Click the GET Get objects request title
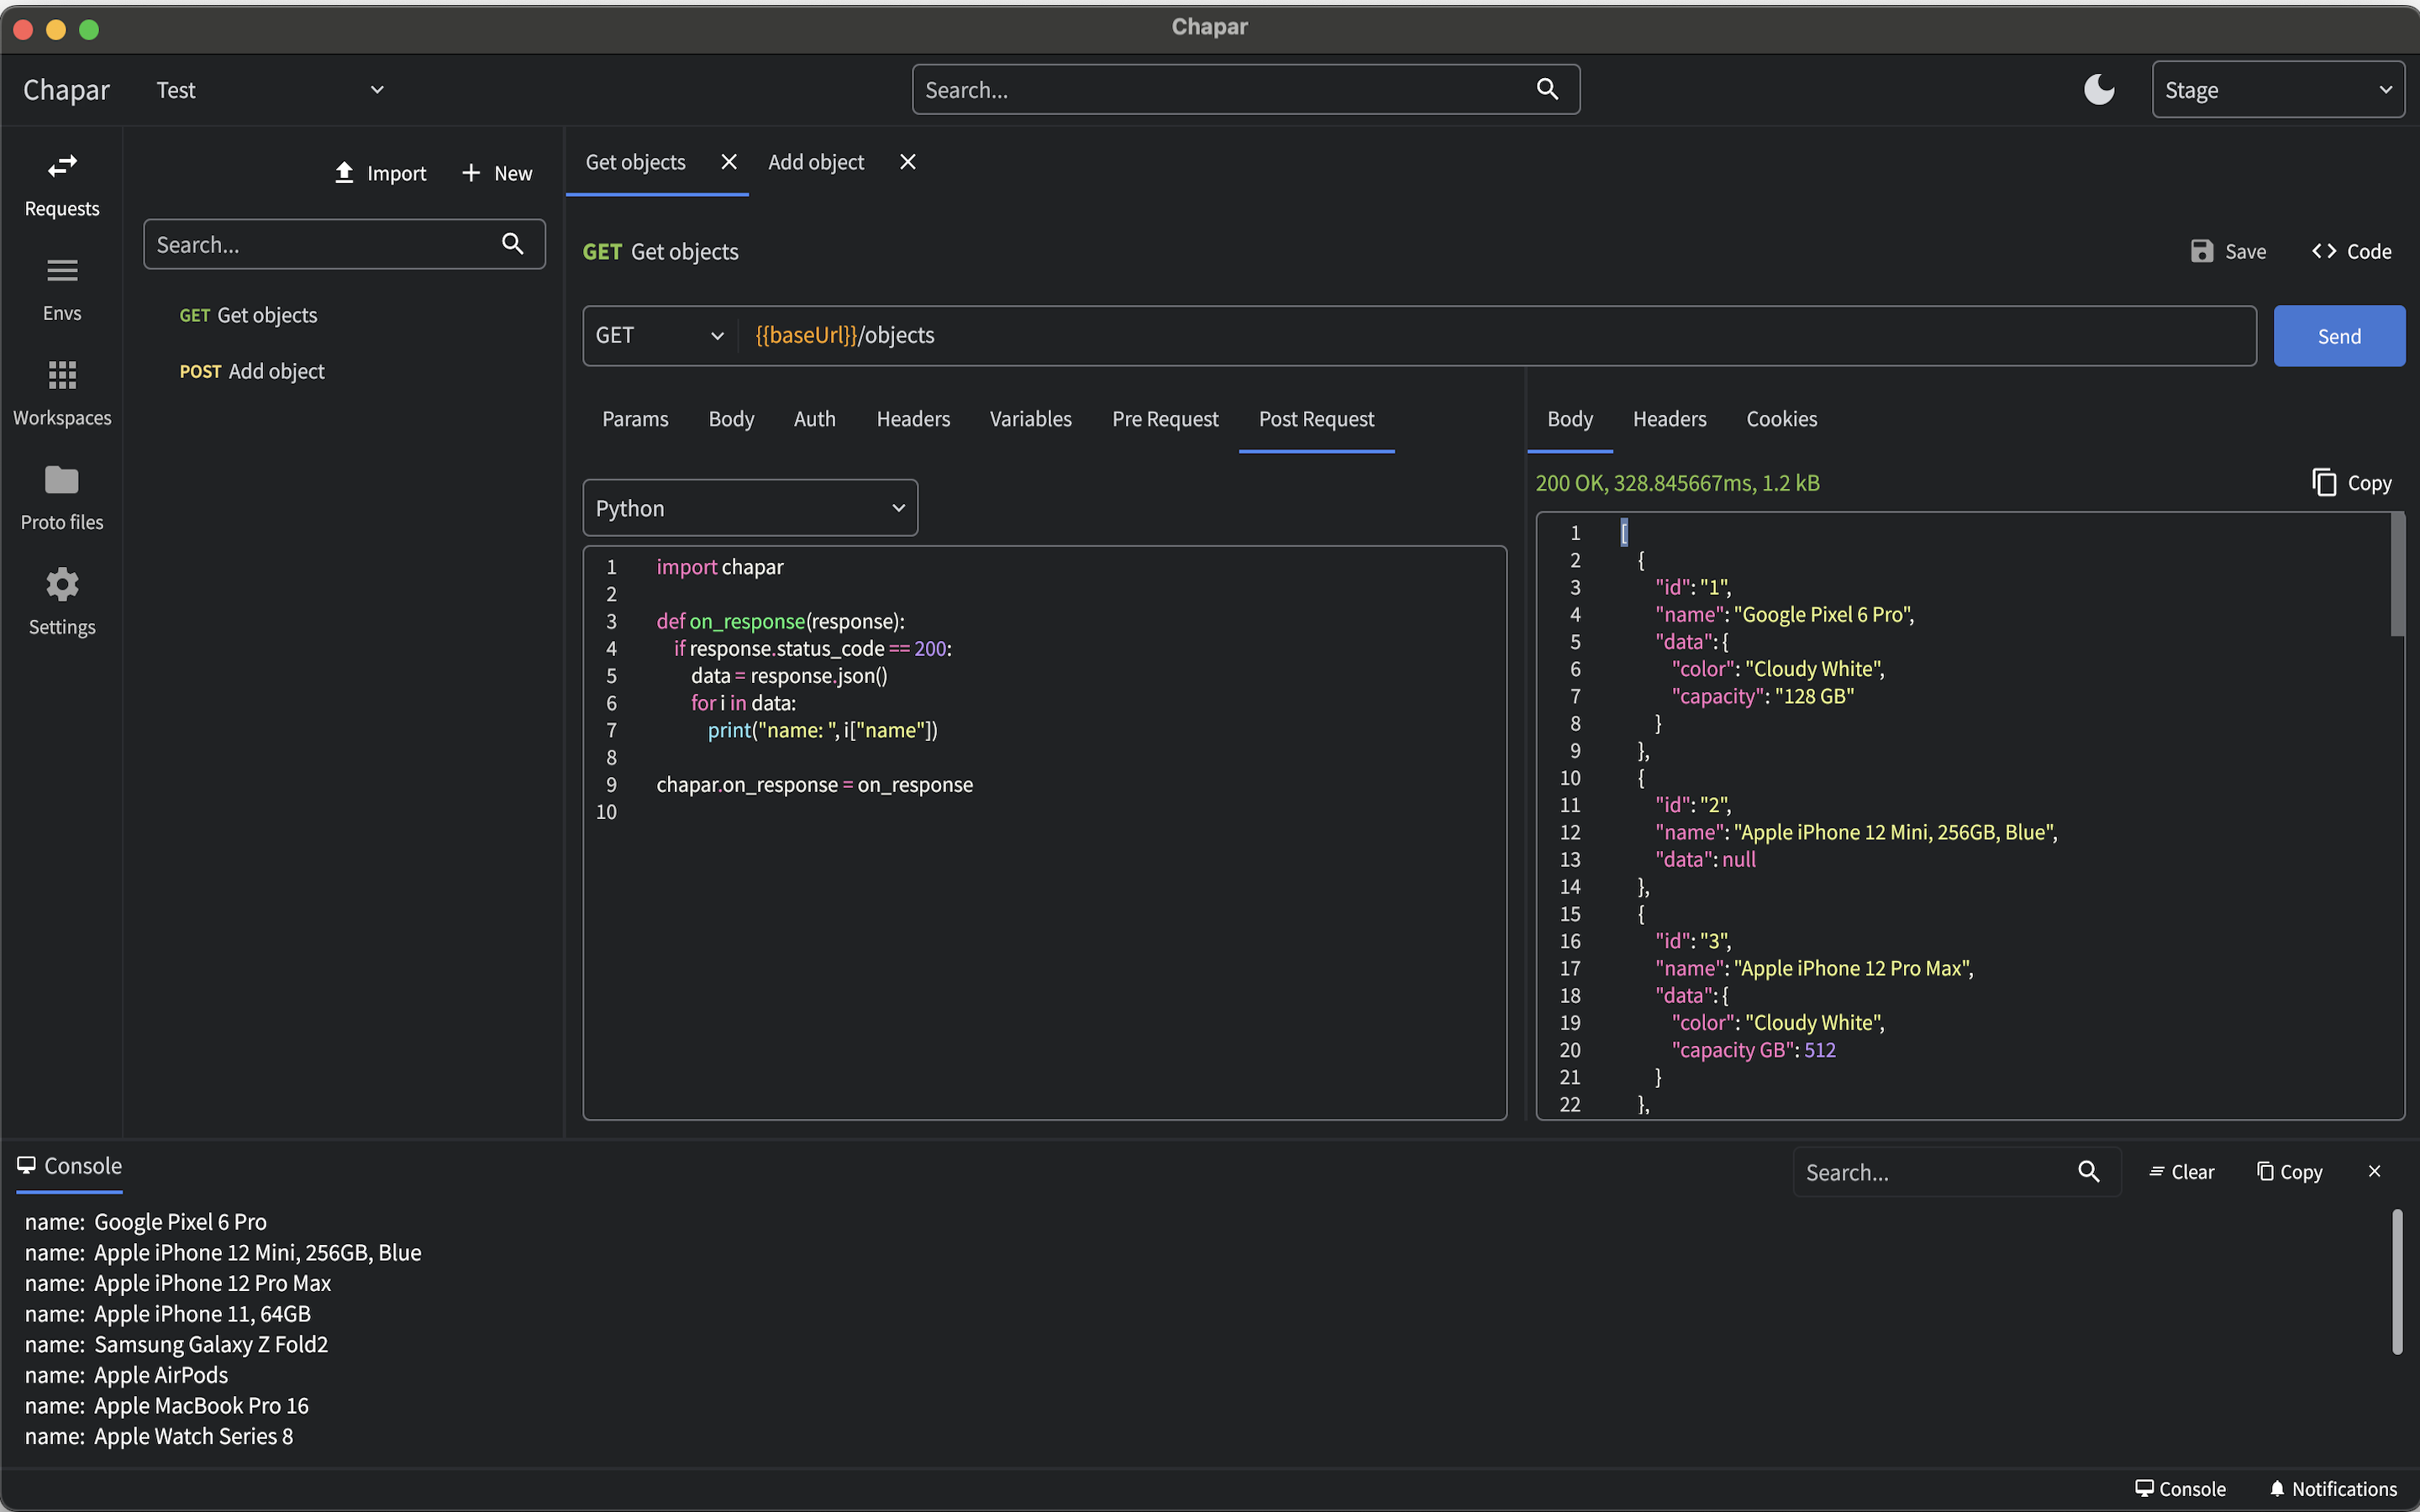 coord(660,251)
